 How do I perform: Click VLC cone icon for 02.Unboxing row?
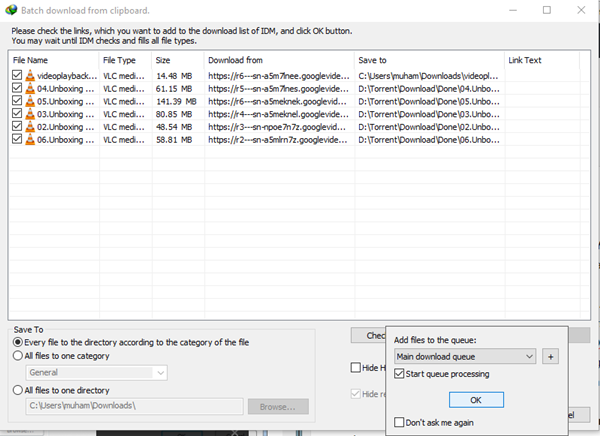pos(30,127)
